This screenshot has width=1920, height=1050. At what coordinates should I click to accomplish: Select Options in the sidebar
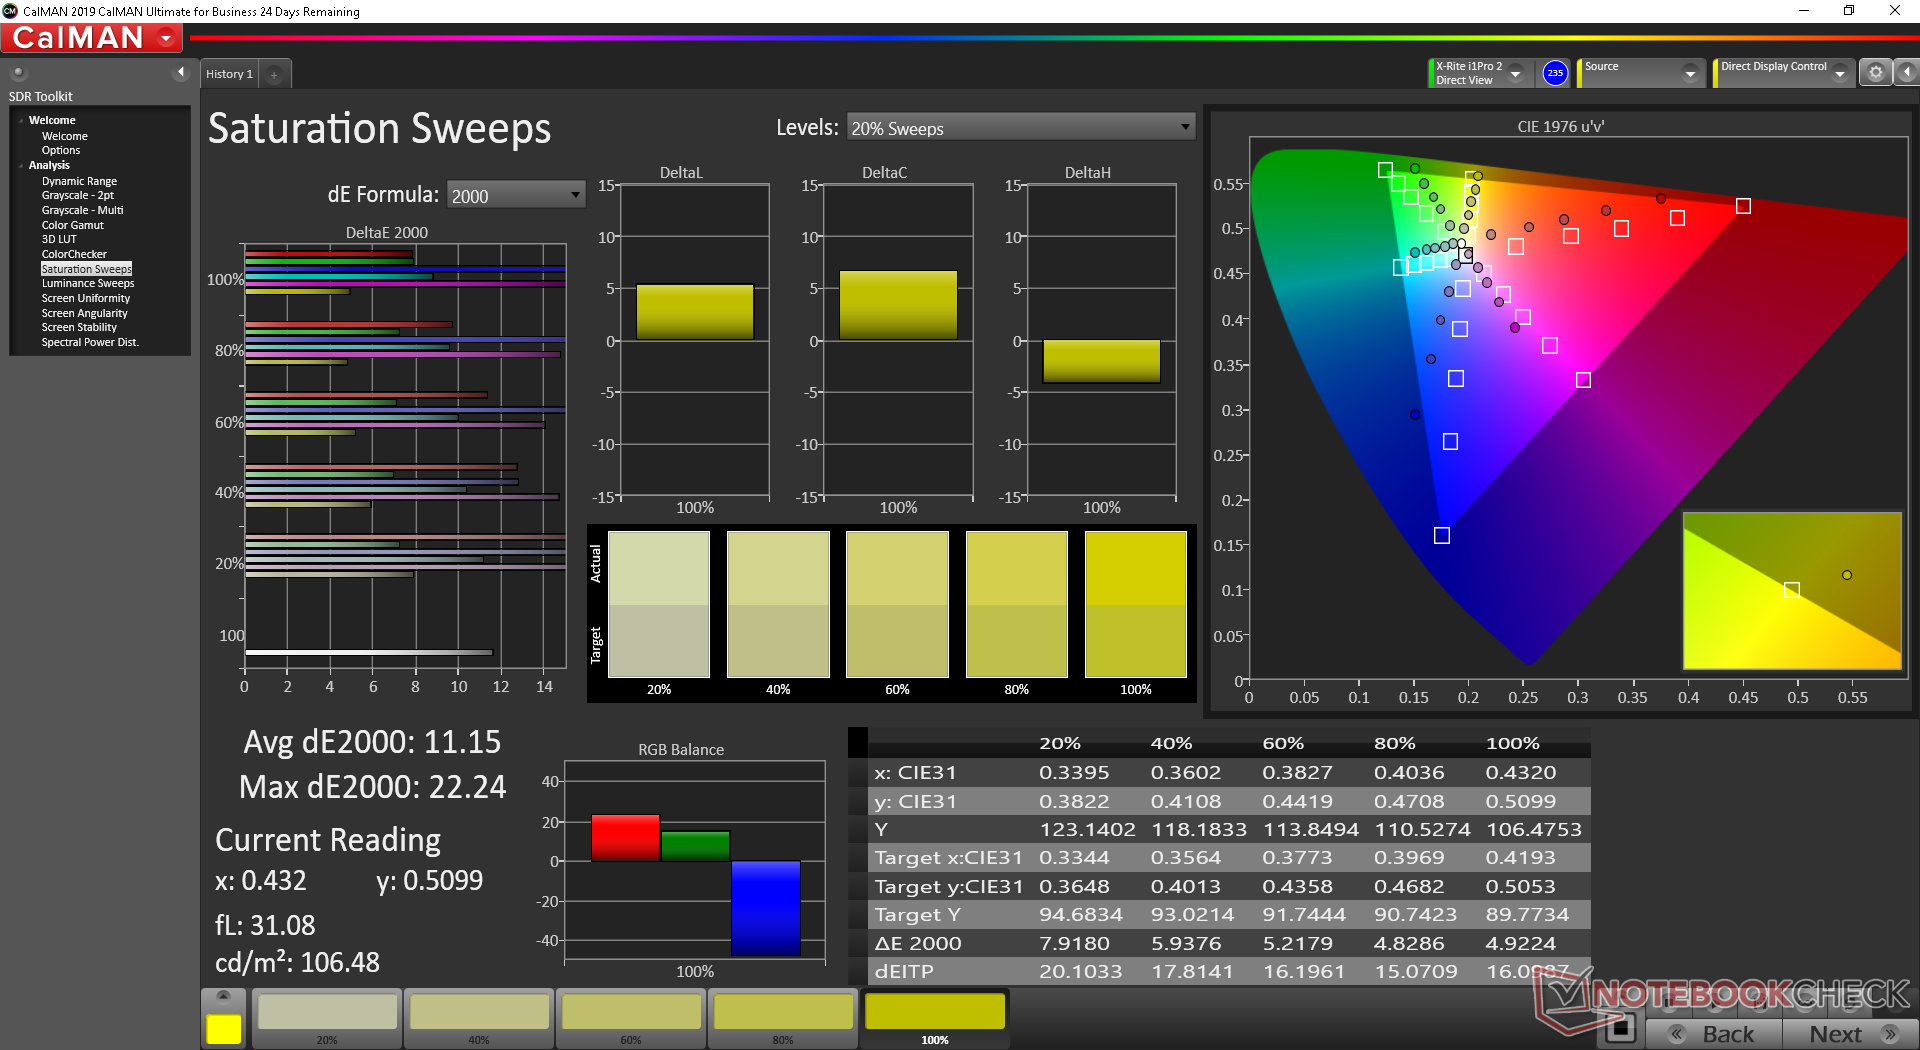[60, 150]
